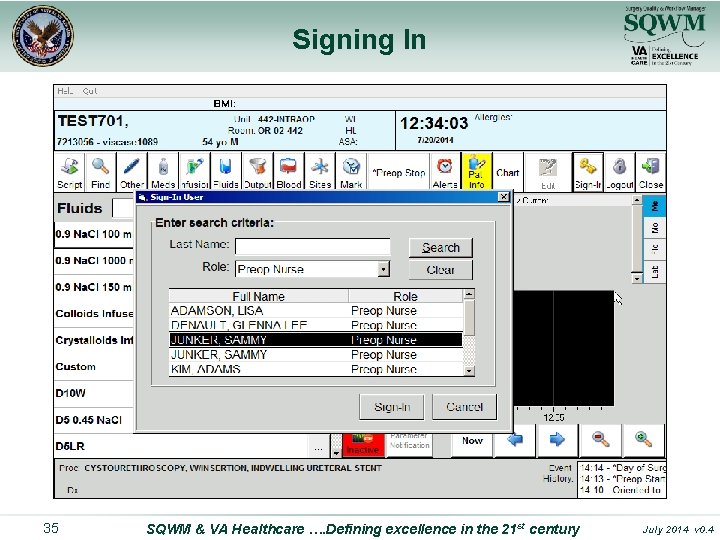Select the Fluids toolbar icon
This screenshot has height=540, width=720.
pyautogui.click(x=225, y=172)
